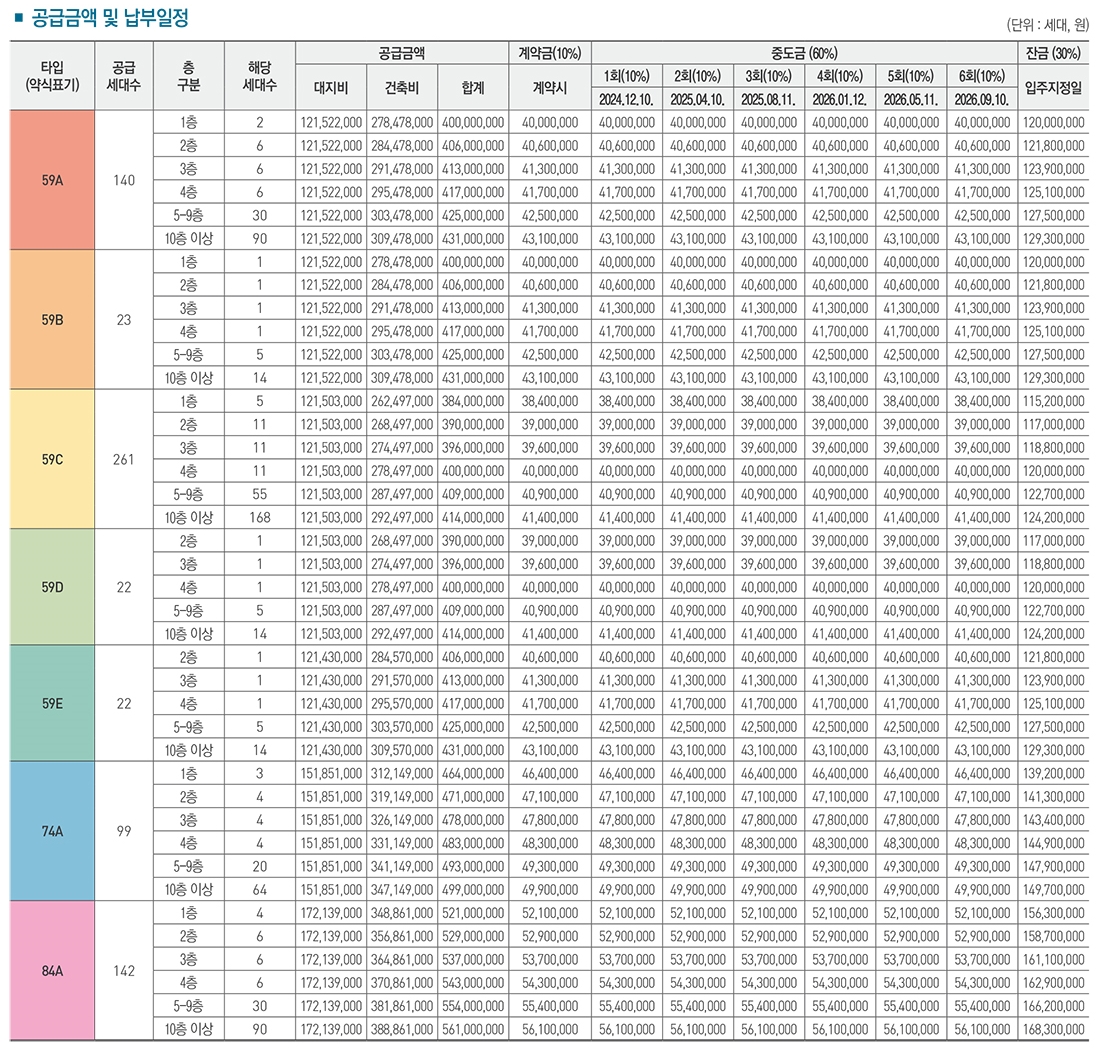Select the date 2026.09.10.

[x=982, y=100]
